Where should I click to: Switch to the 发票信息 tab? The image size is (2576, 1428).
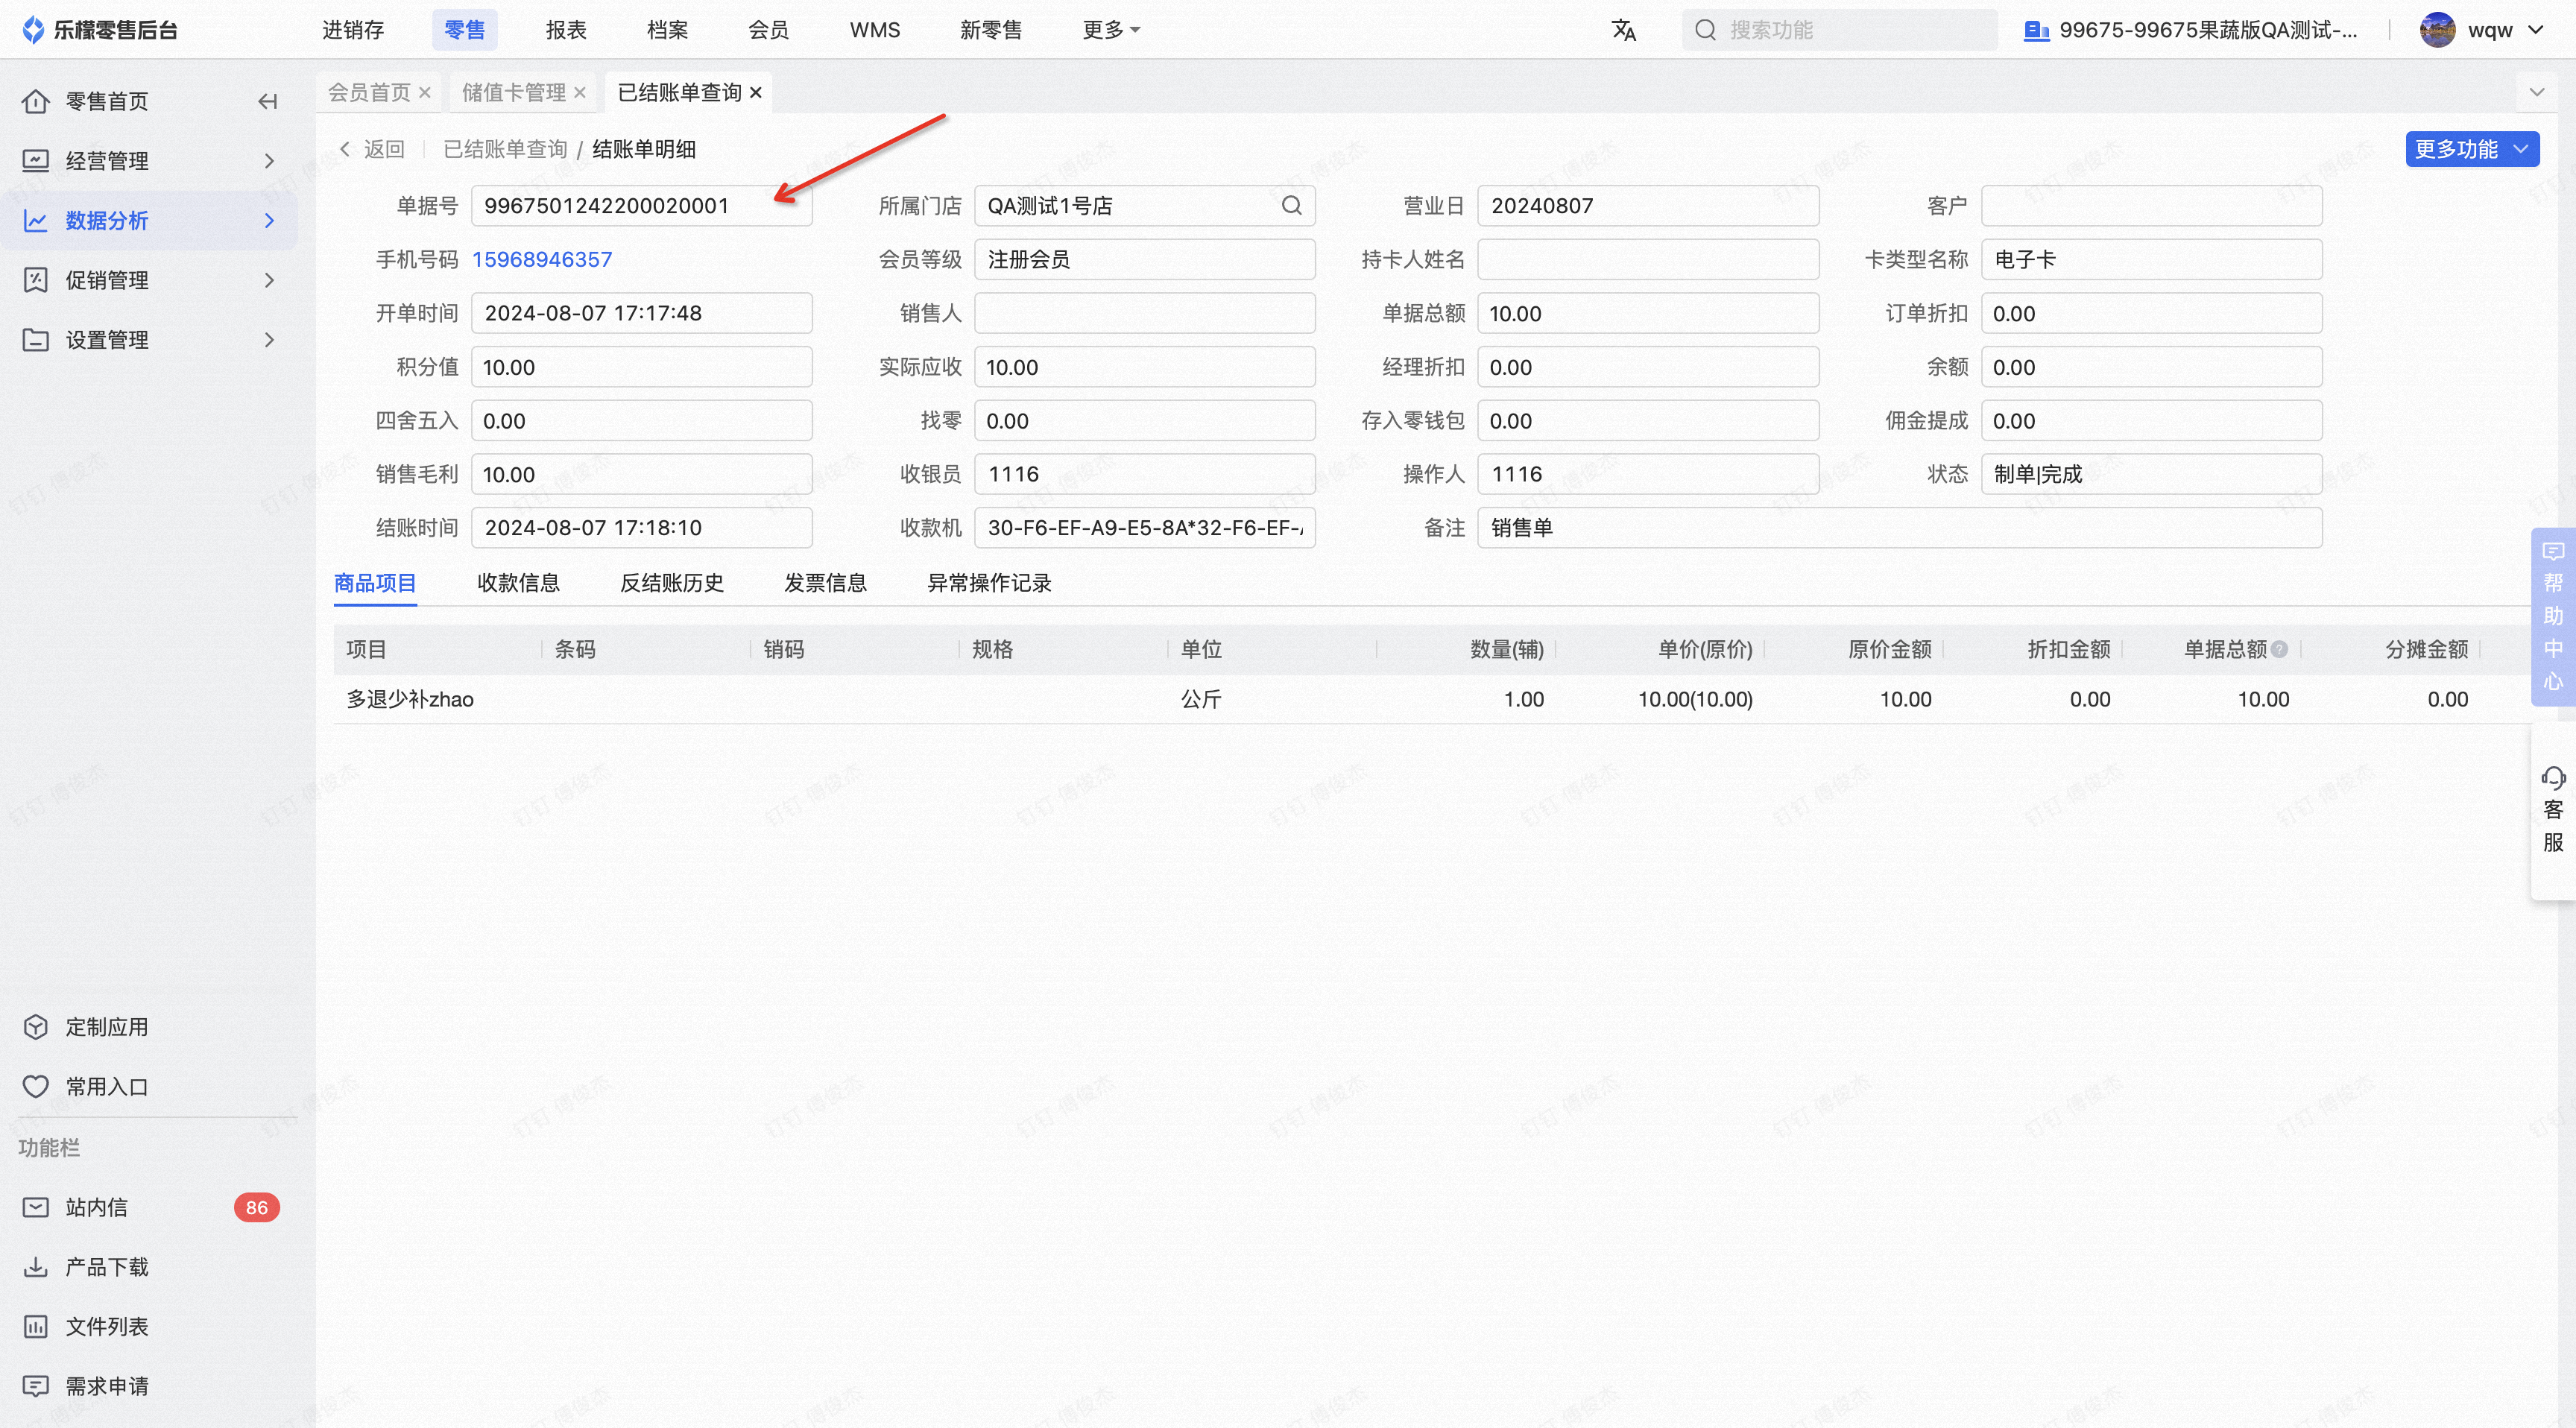click(825, 583)
